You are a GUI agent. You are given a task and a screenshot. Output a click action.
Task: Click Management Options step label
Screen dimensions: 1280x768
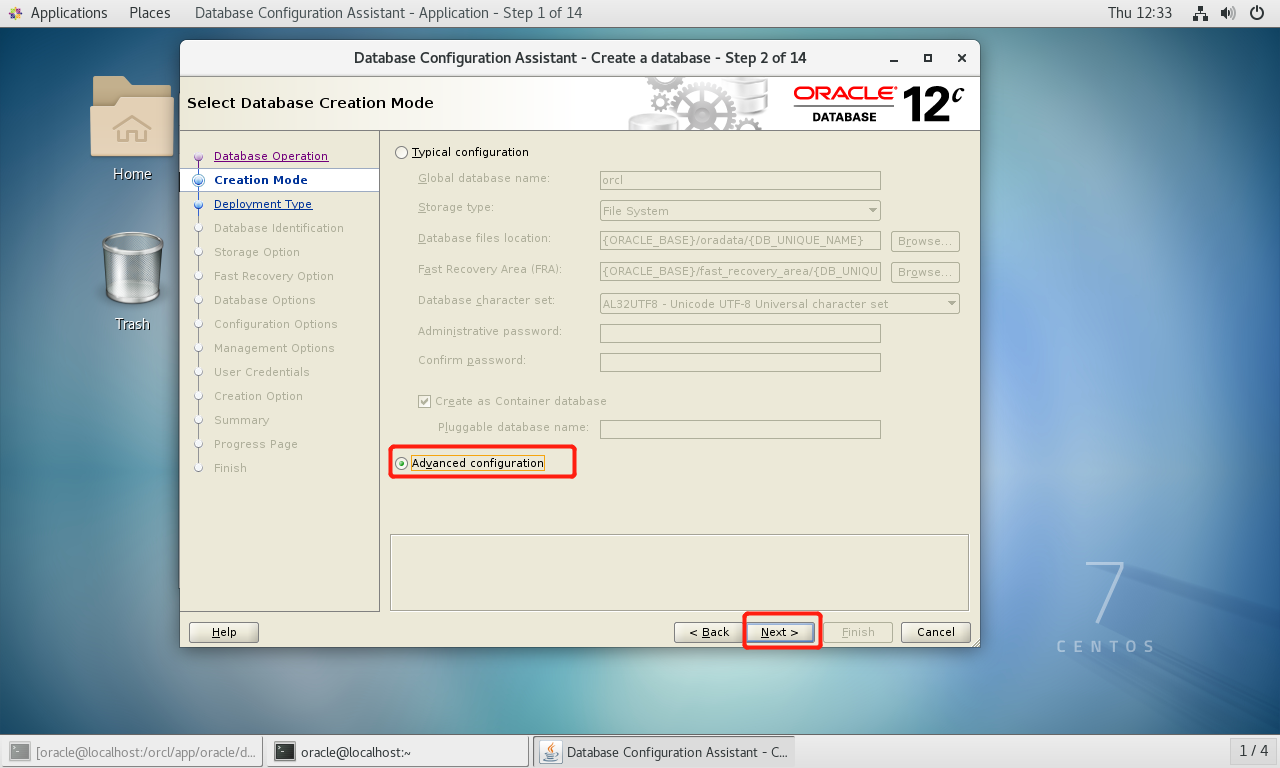point(274,348)
